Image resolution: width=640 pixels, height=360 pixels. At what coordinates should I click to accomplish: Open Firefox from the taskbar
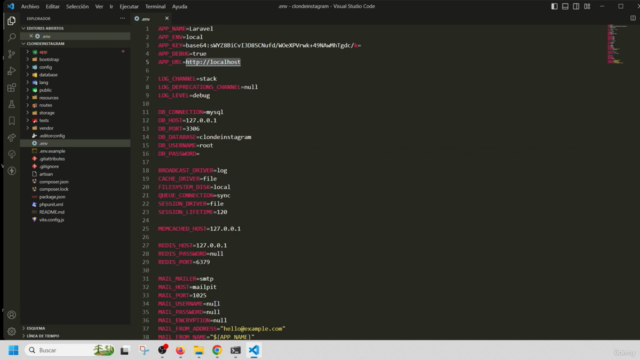click(x=180, y=350)
